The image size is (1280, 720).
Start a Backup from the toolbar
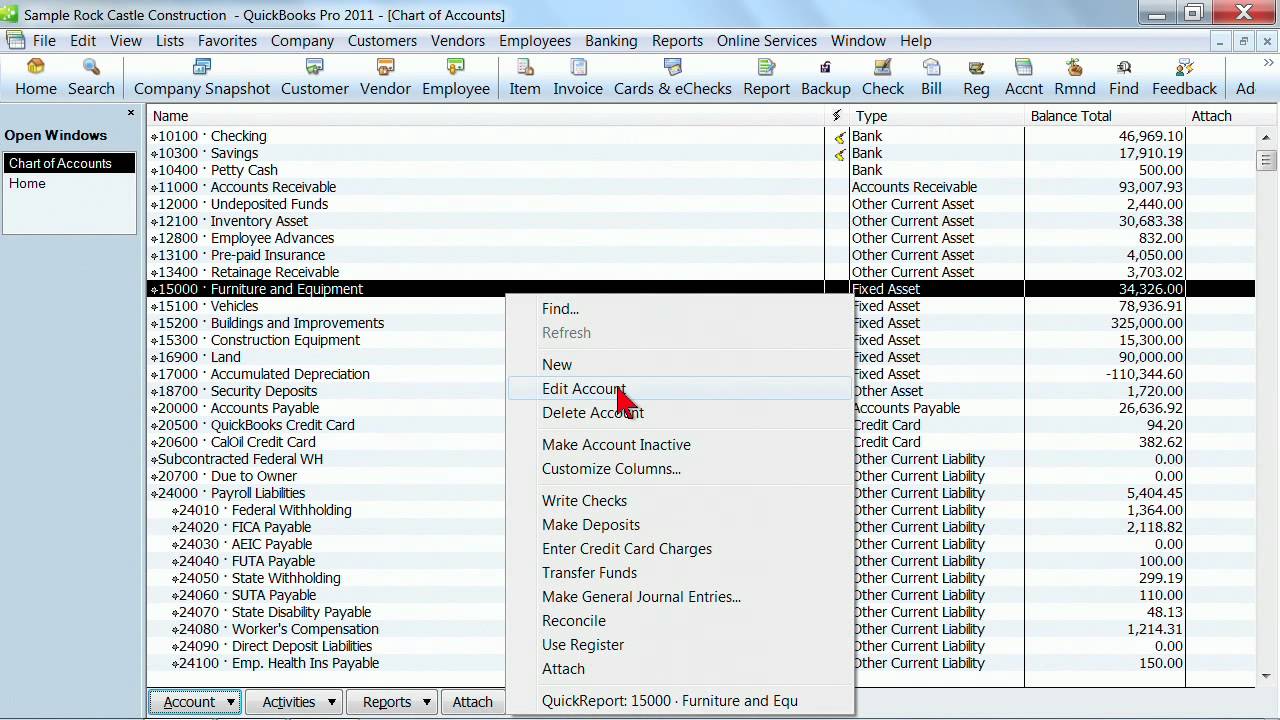click(x=825, y=78)
